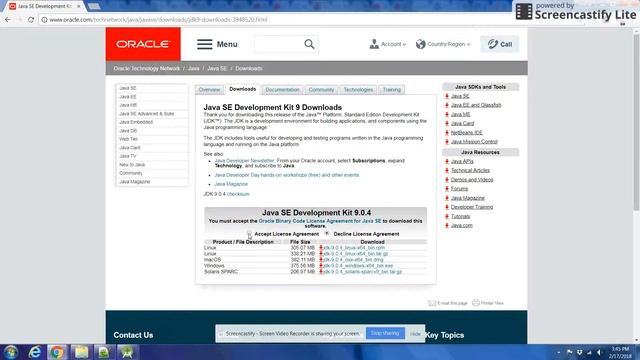Click the Oracle logo
The height and width of the screenshot is (360, 640).
143,44
